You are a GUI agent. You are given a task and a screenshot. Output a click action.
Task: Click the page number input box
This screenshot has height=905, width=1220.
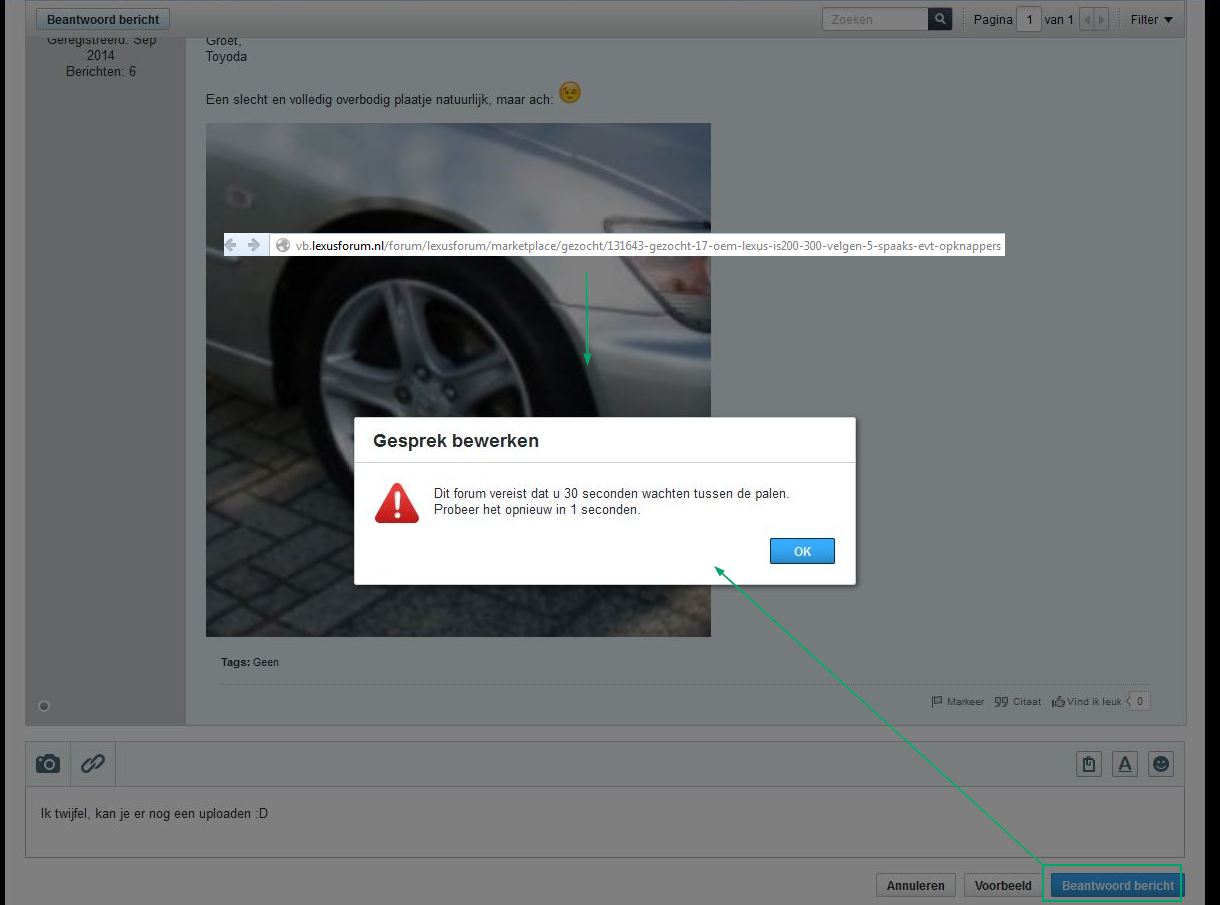tap(1028, 19)
